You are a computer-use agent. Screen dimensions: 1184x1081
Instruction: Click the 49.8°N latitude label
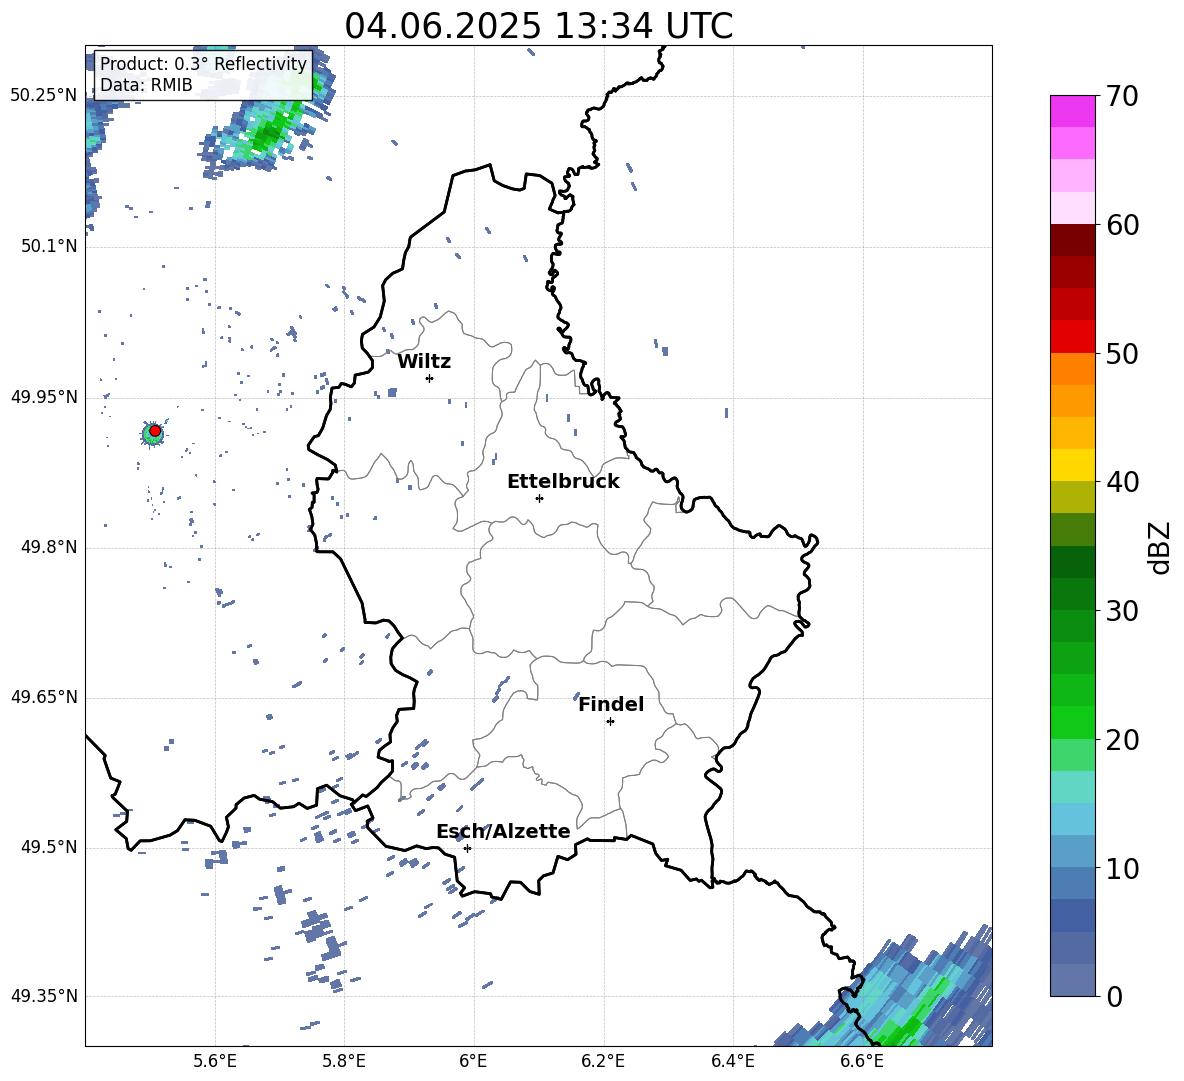[x=48, y=547]
